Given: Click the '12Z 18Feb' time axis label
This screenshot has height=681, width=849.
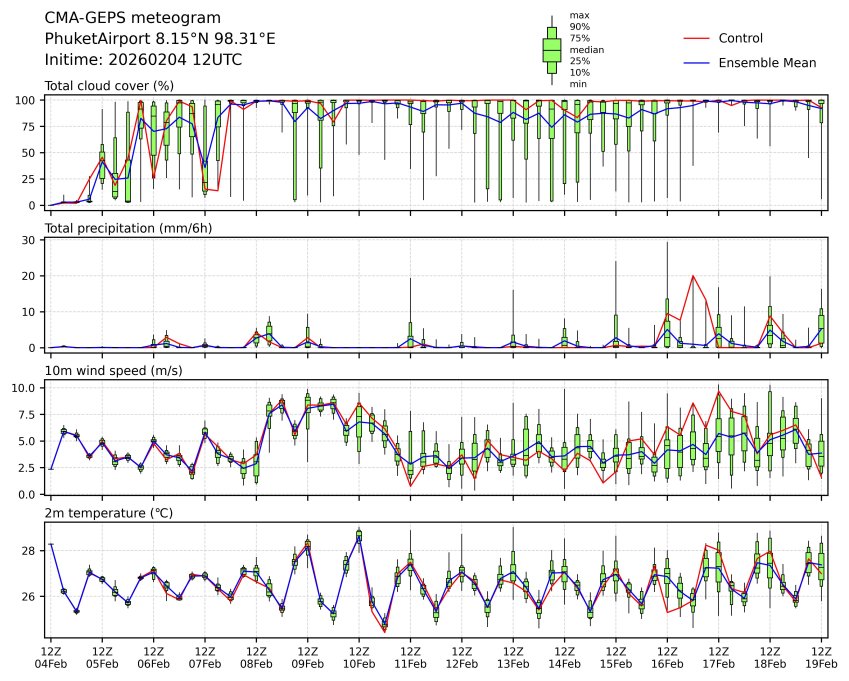Looking at the screenshot, I should point(770,658).
